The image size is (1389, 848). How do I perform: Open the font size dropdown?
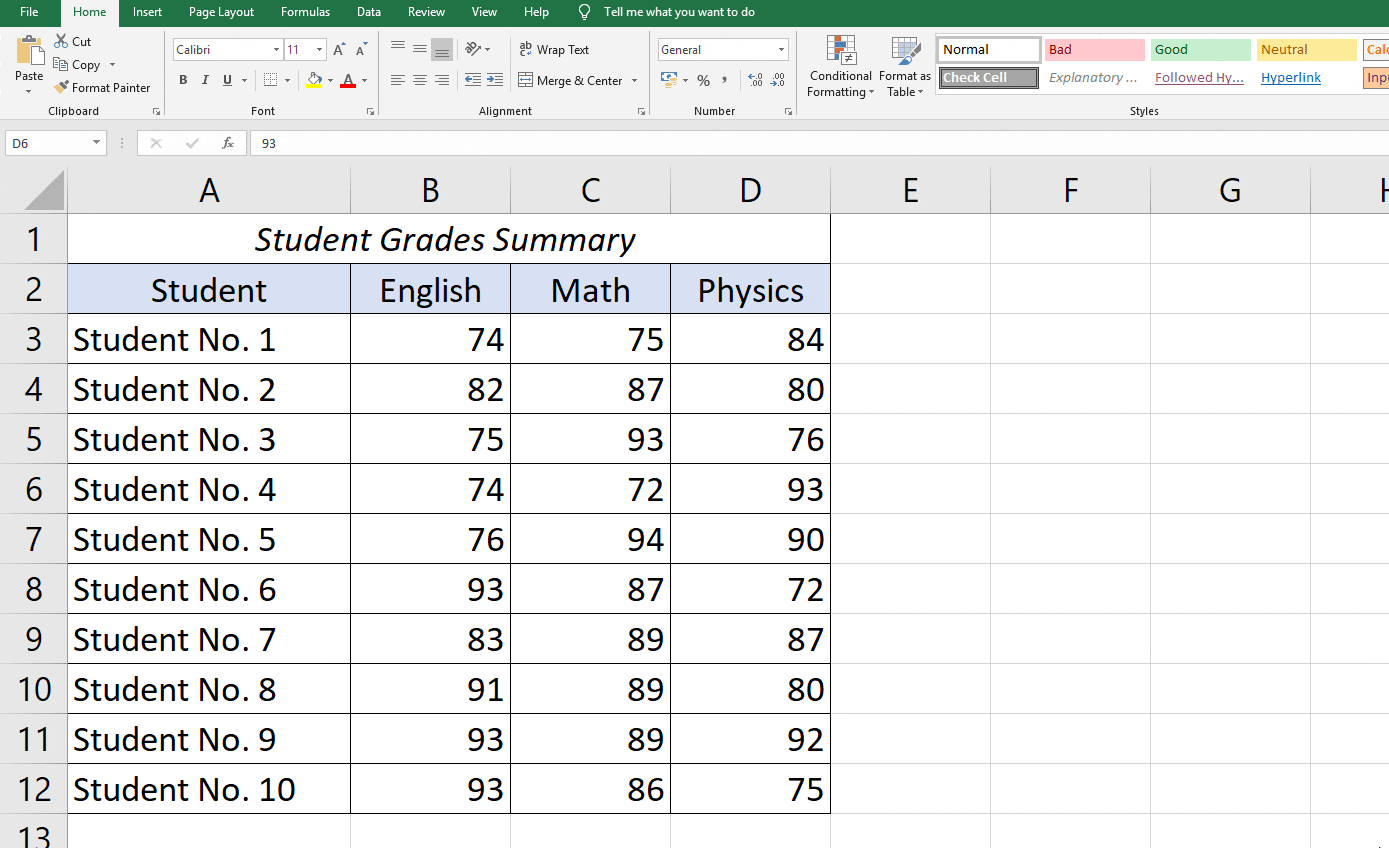319,49
